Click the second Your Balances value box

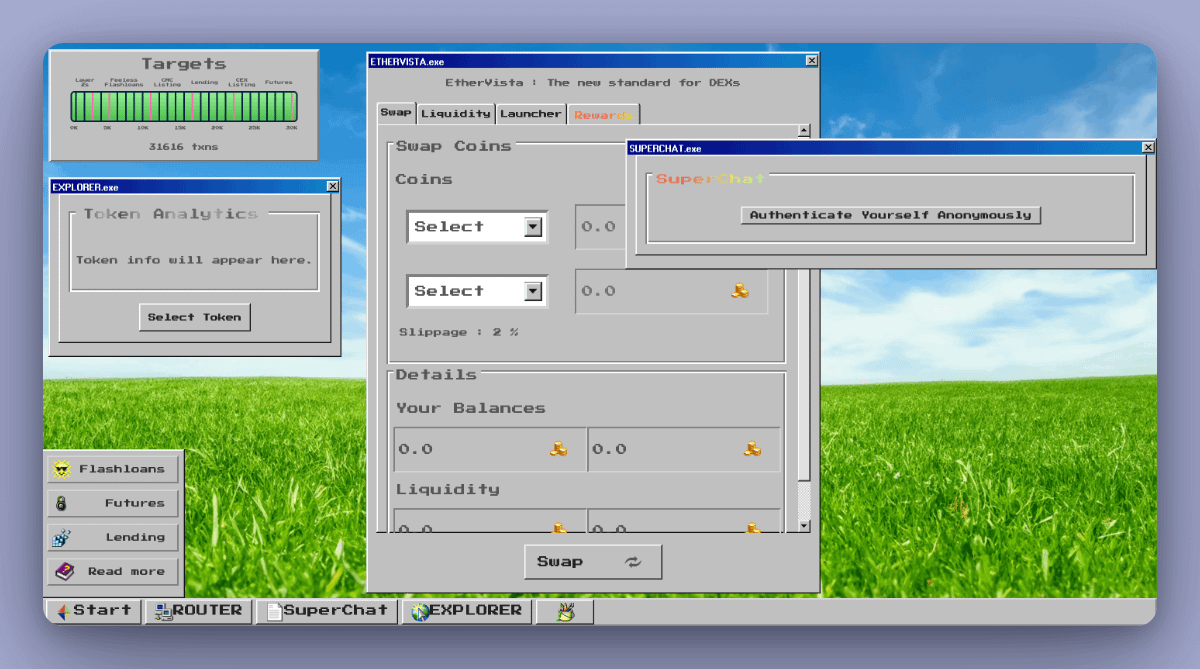684,449
